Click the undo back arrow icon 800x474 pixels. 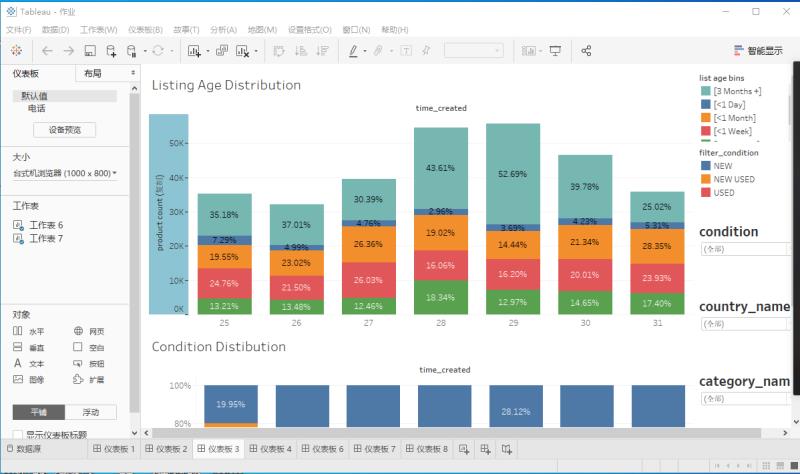point(47,51)
